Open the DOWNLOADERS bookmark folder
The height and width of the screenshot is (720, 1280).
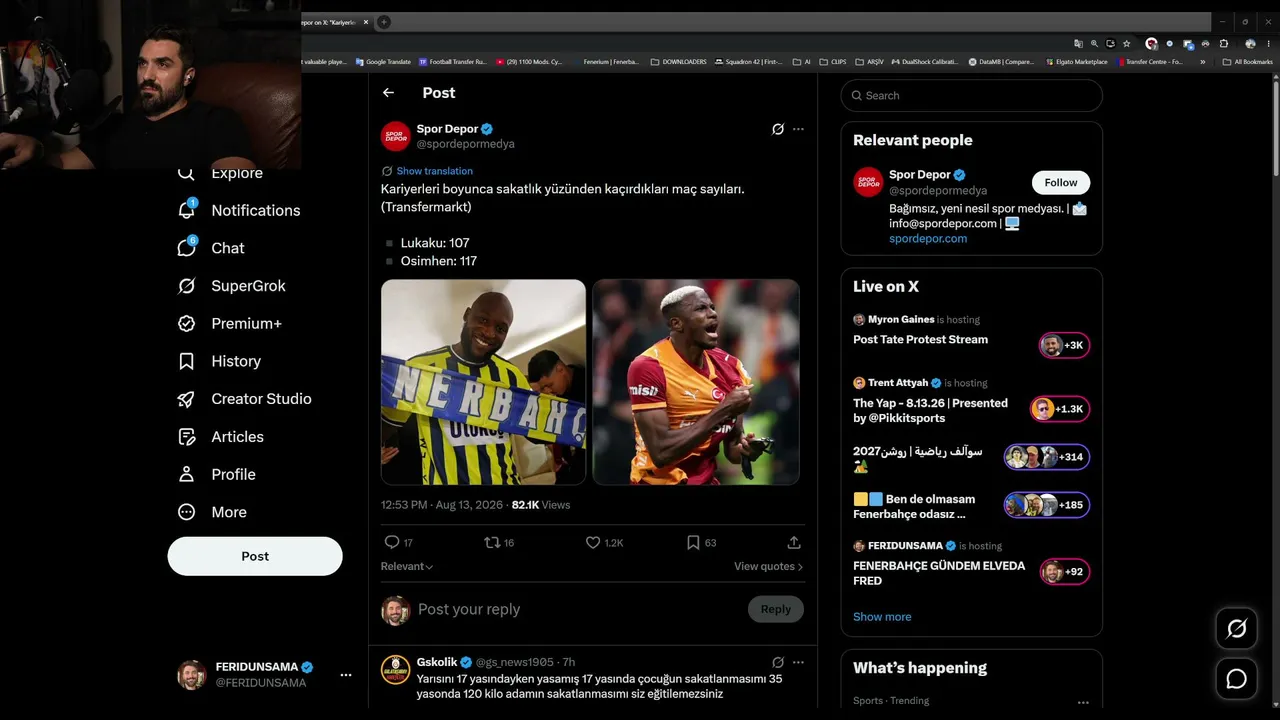(678, 62)
